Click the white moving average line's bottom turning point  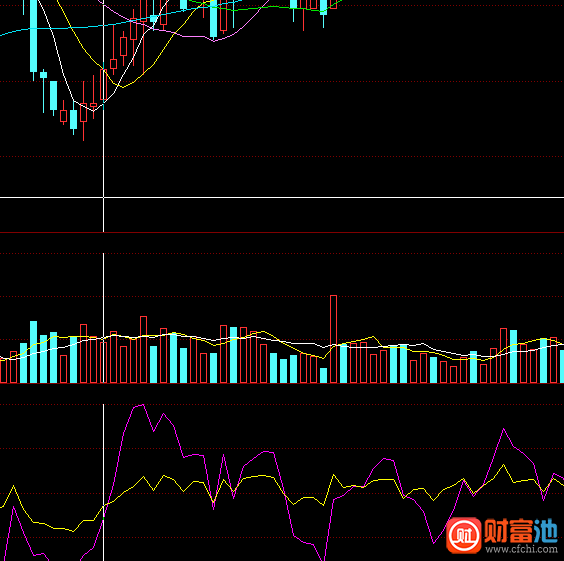tap(93, 111)
